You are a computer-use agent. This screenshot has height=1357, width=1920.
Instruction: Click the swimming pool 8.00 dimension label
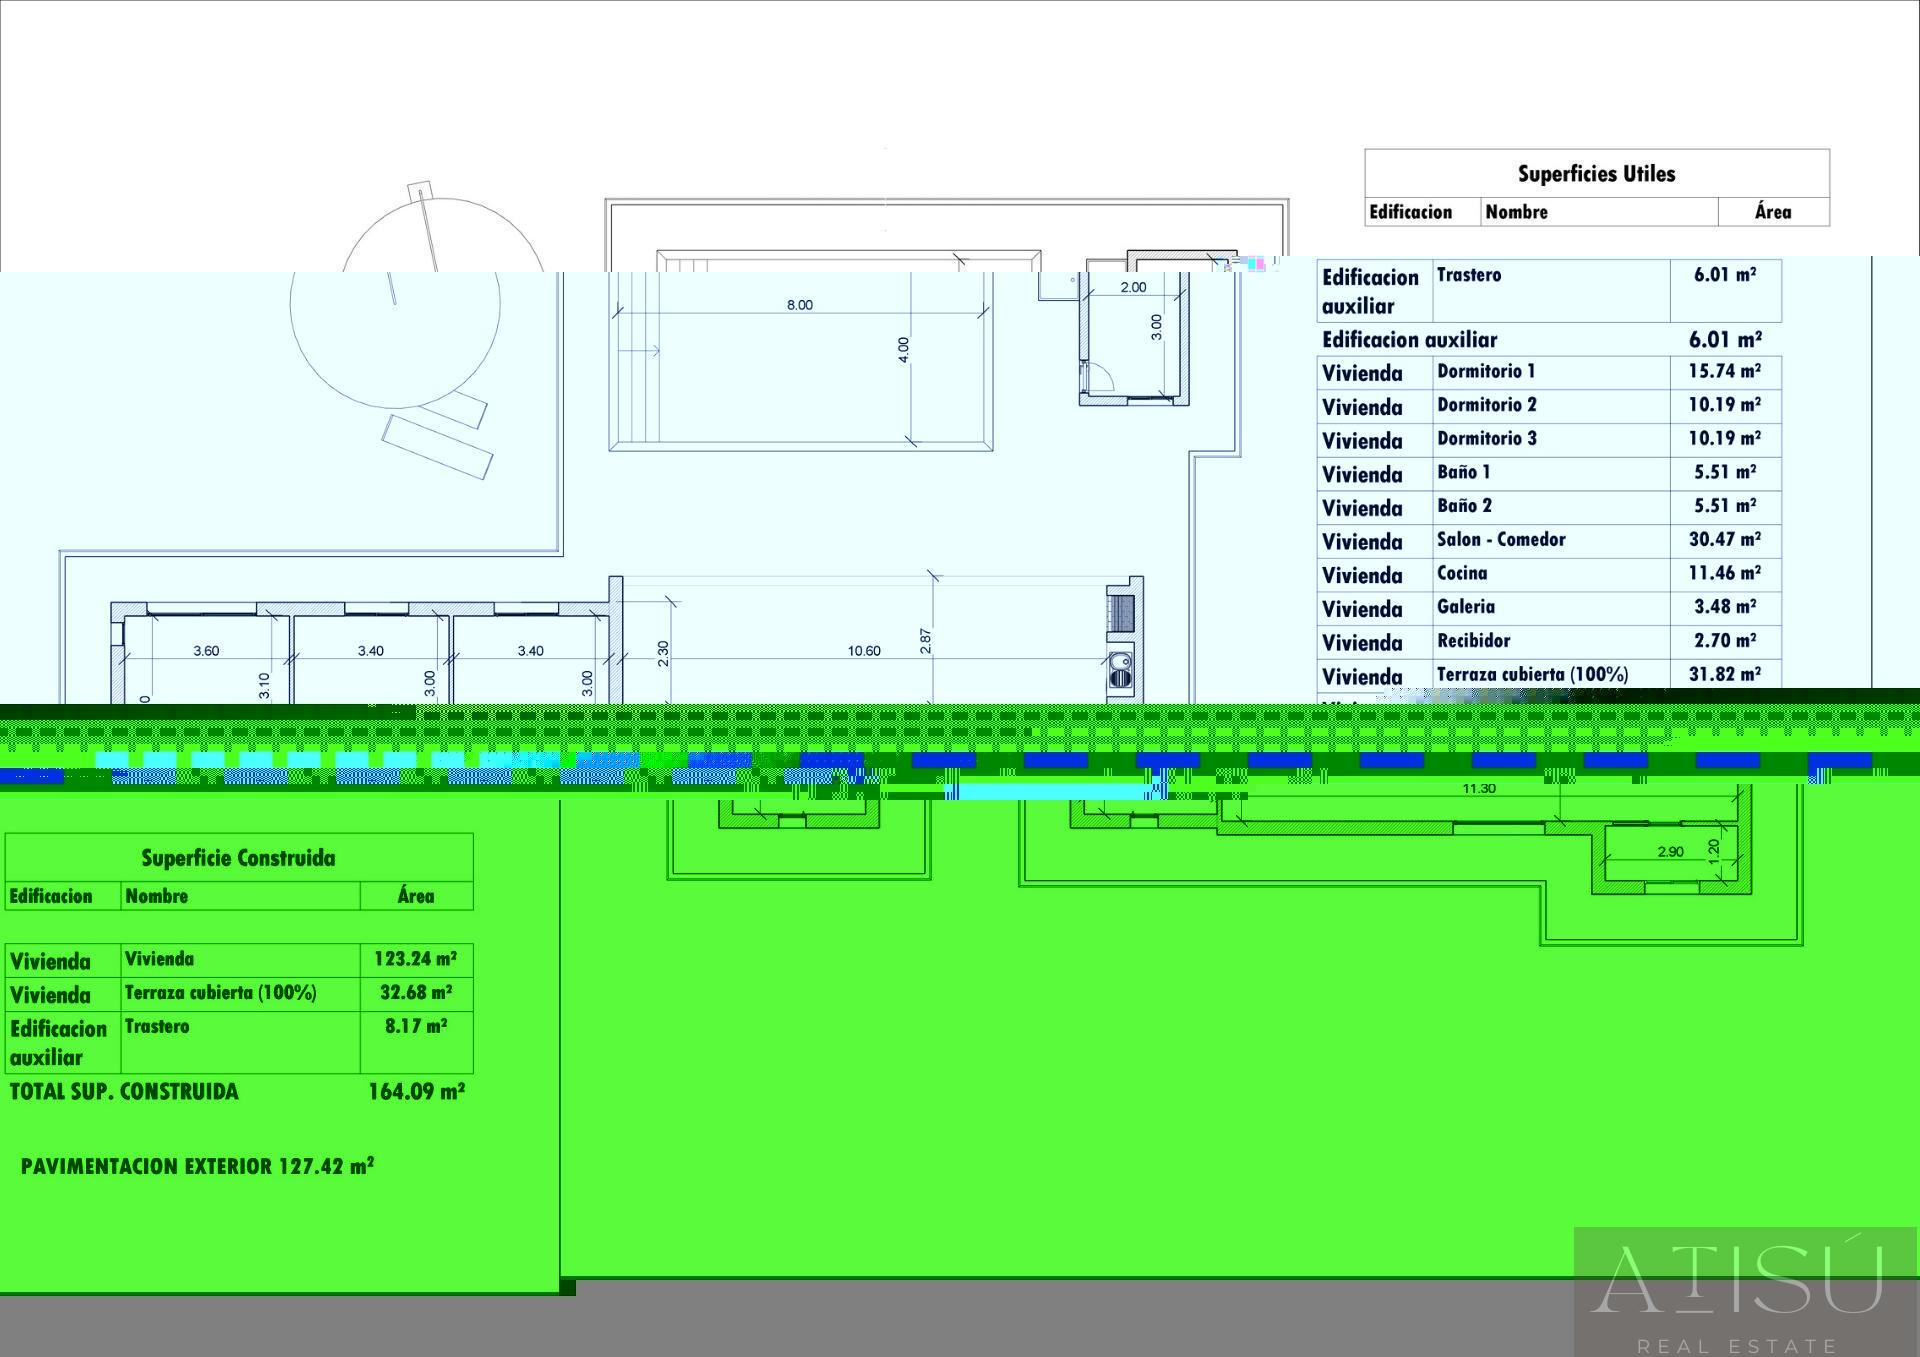(799, 305)
